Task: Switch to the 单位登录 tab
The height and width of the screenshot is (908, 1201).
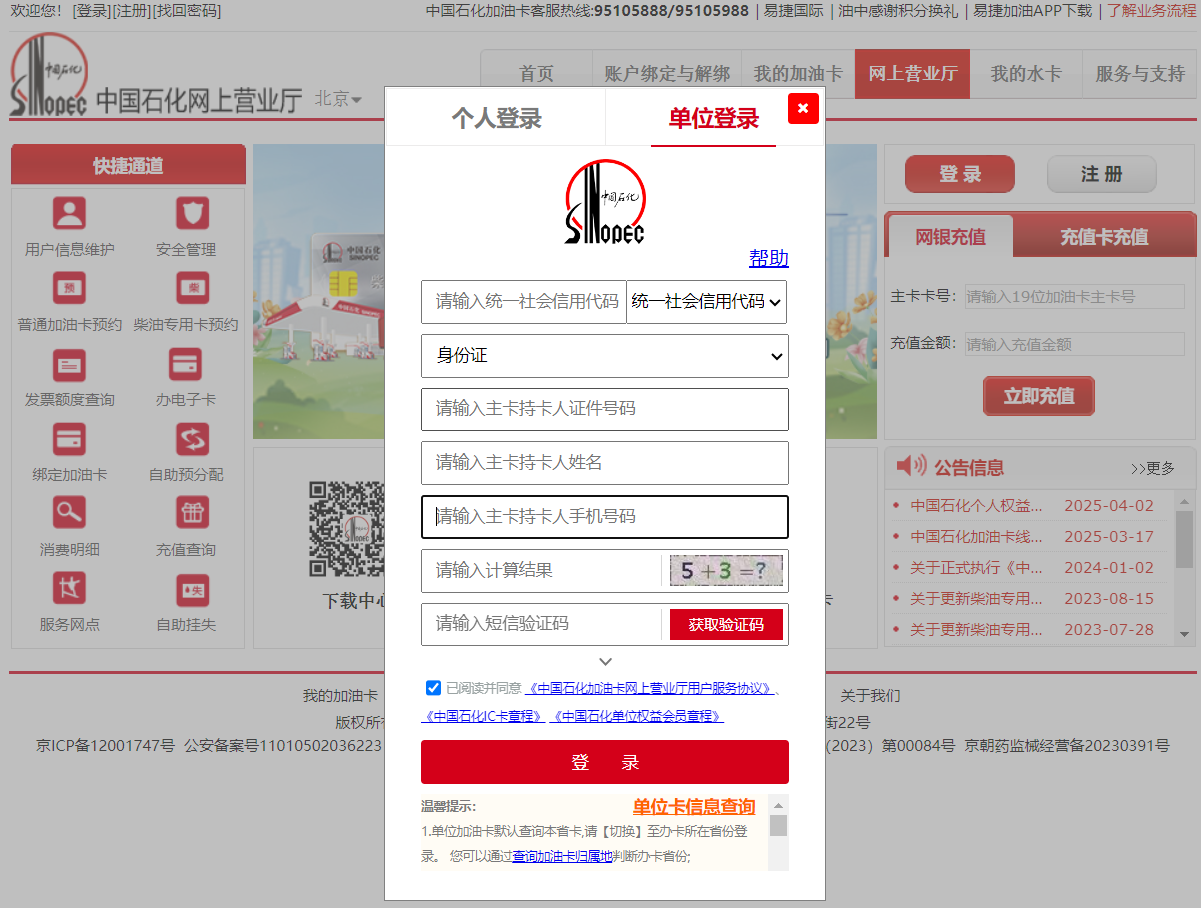Action: point(714,118)
